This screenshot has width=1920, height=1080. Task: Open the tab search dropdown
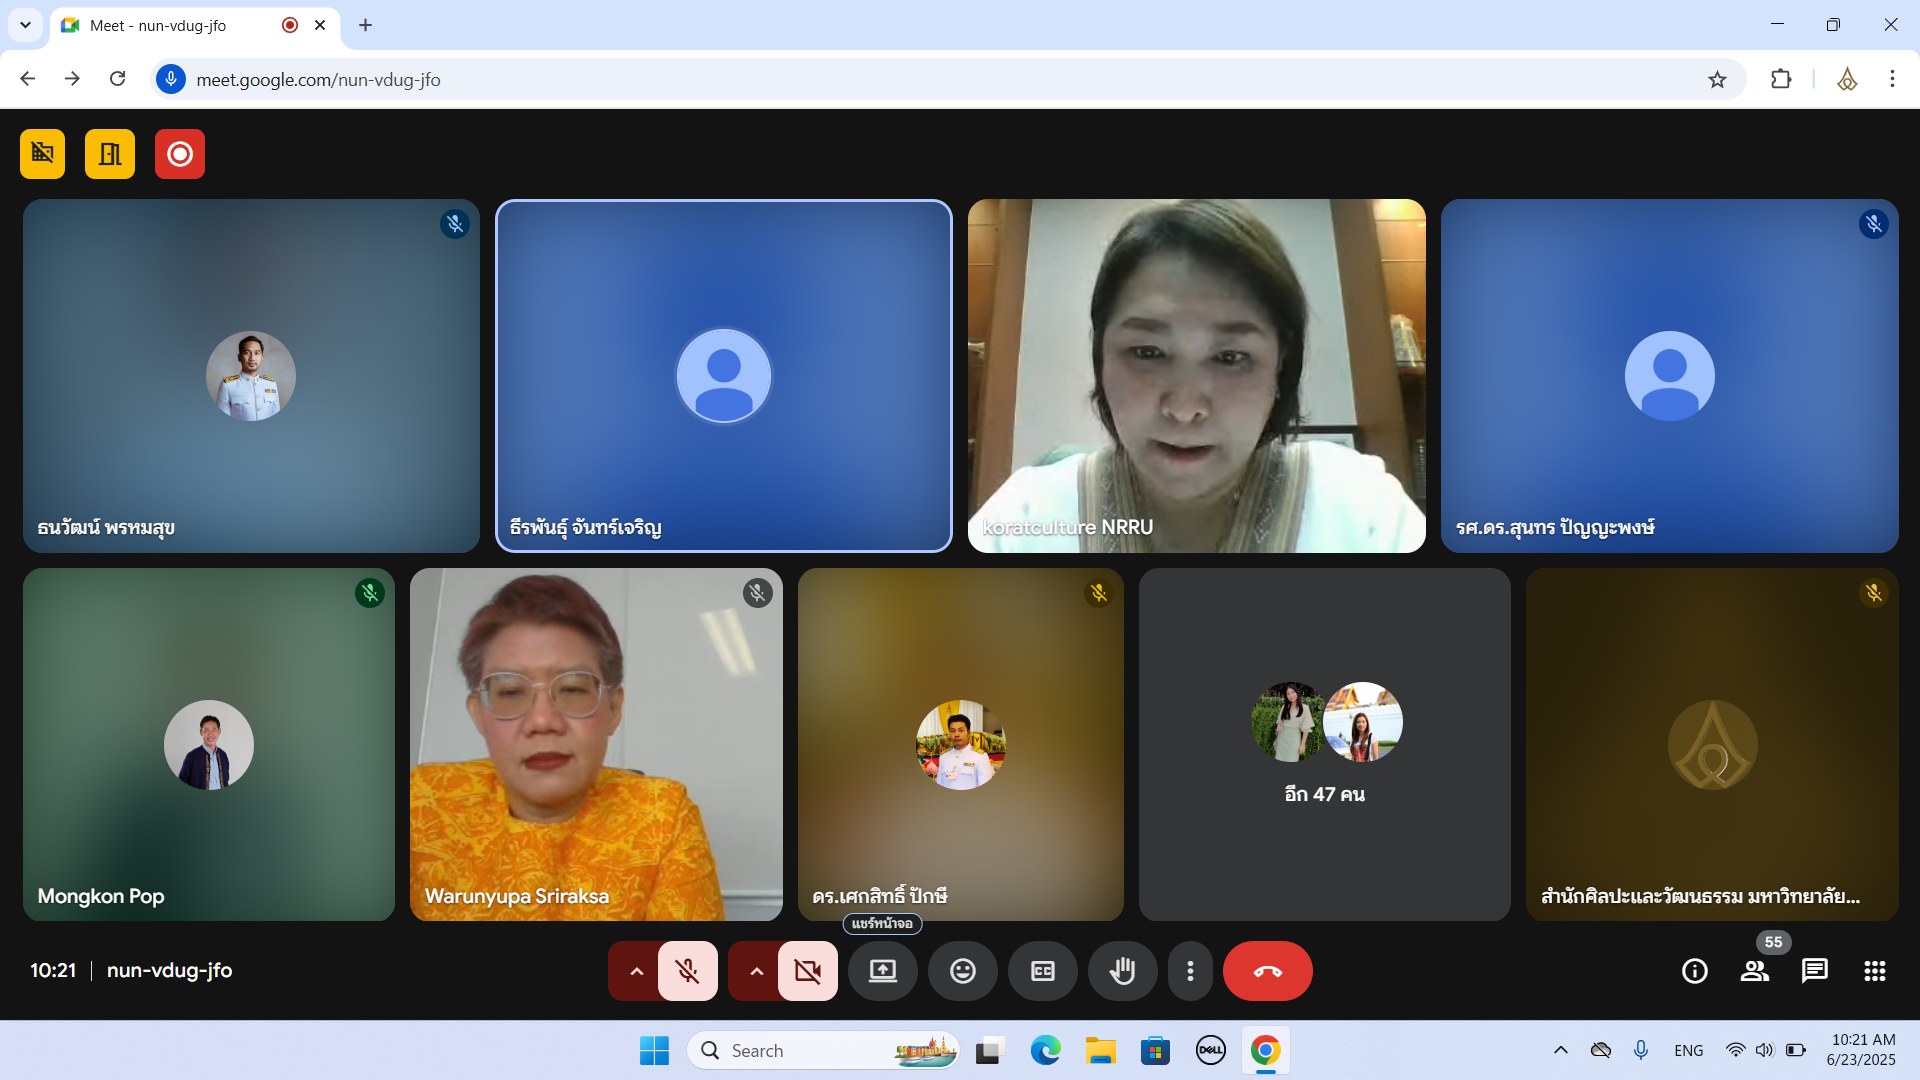point(25,25)
